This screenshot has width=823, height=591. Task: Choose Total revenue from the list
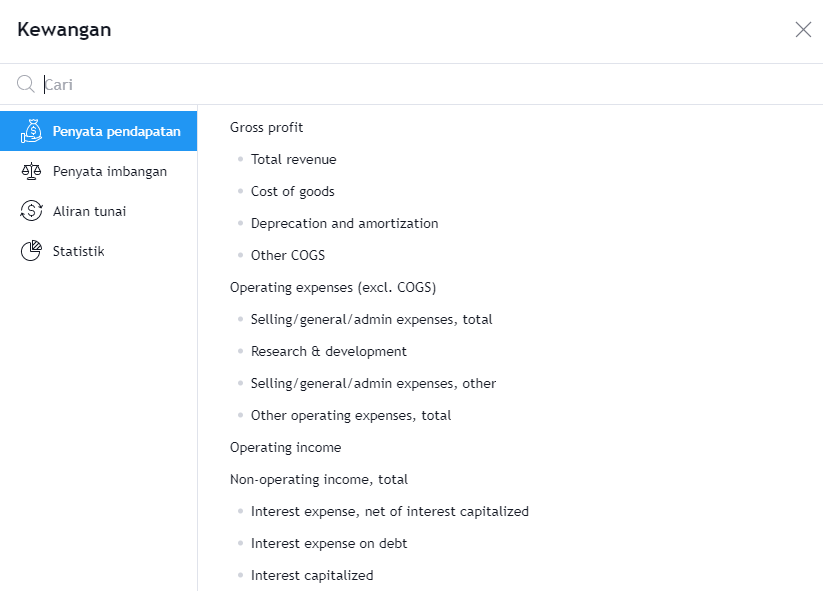293,159
